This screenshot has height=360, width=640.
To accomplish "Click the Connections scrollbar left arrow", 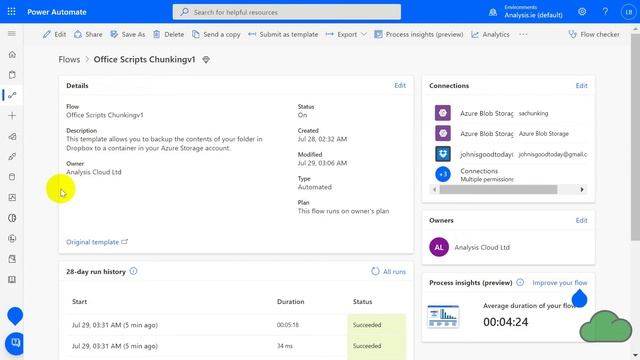I will pyautogui.click(x=434, y=189).
